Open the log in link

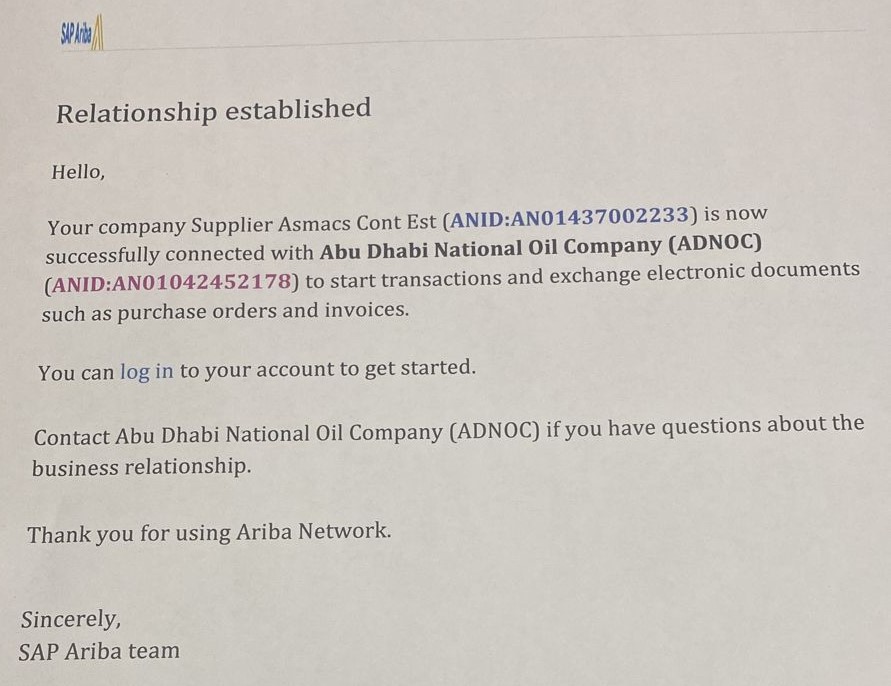tap(147, 371)
